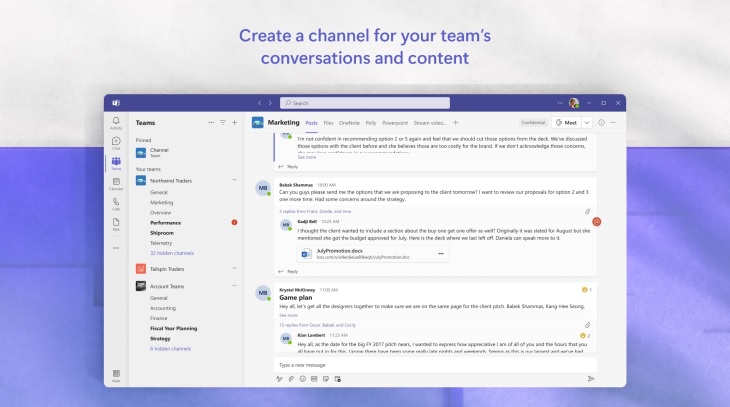Open Files from the left rail
730x407 pixels.
click(x=116, y=224)
